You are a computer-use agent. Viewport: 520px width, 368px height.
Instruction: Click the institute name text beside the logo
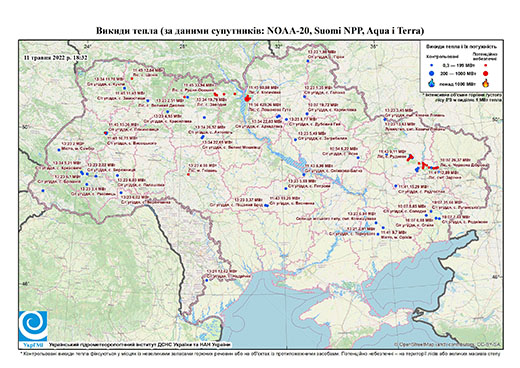coord(140,345)
